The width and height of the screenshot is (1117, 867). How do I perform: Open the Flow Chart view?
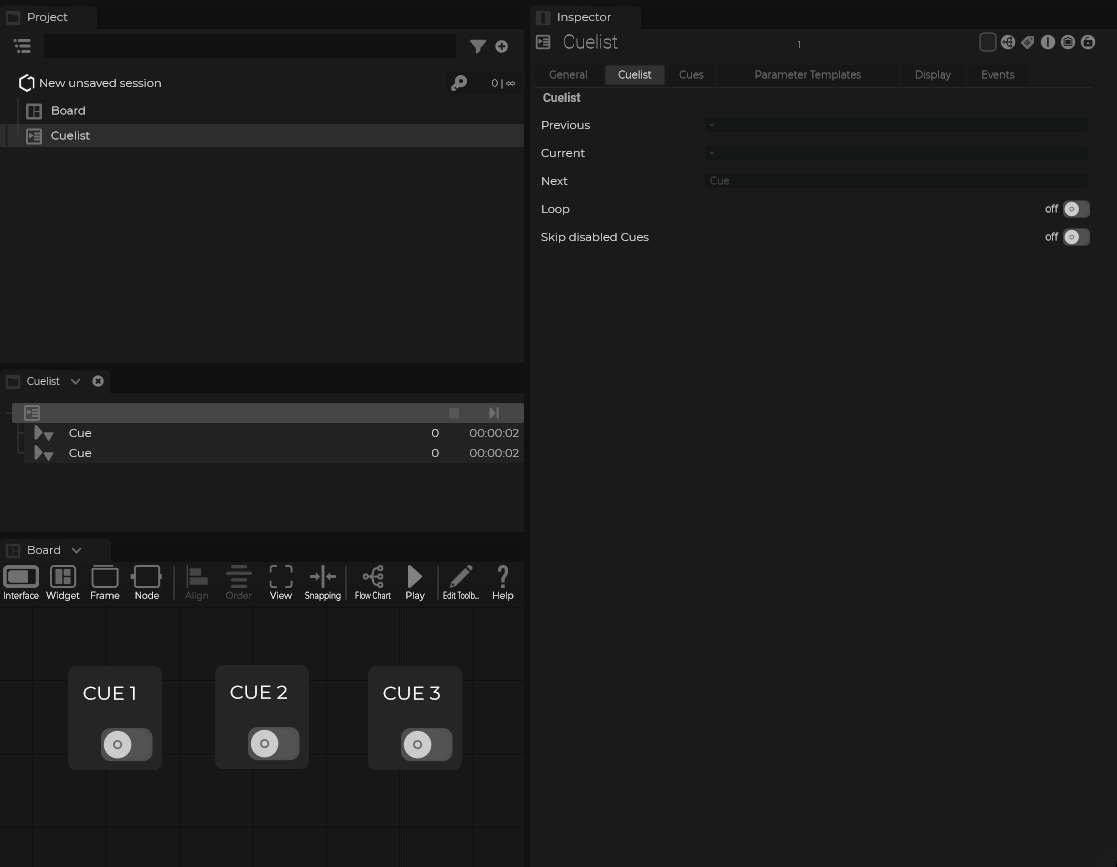pyautogui.click(x=372, y=582)
